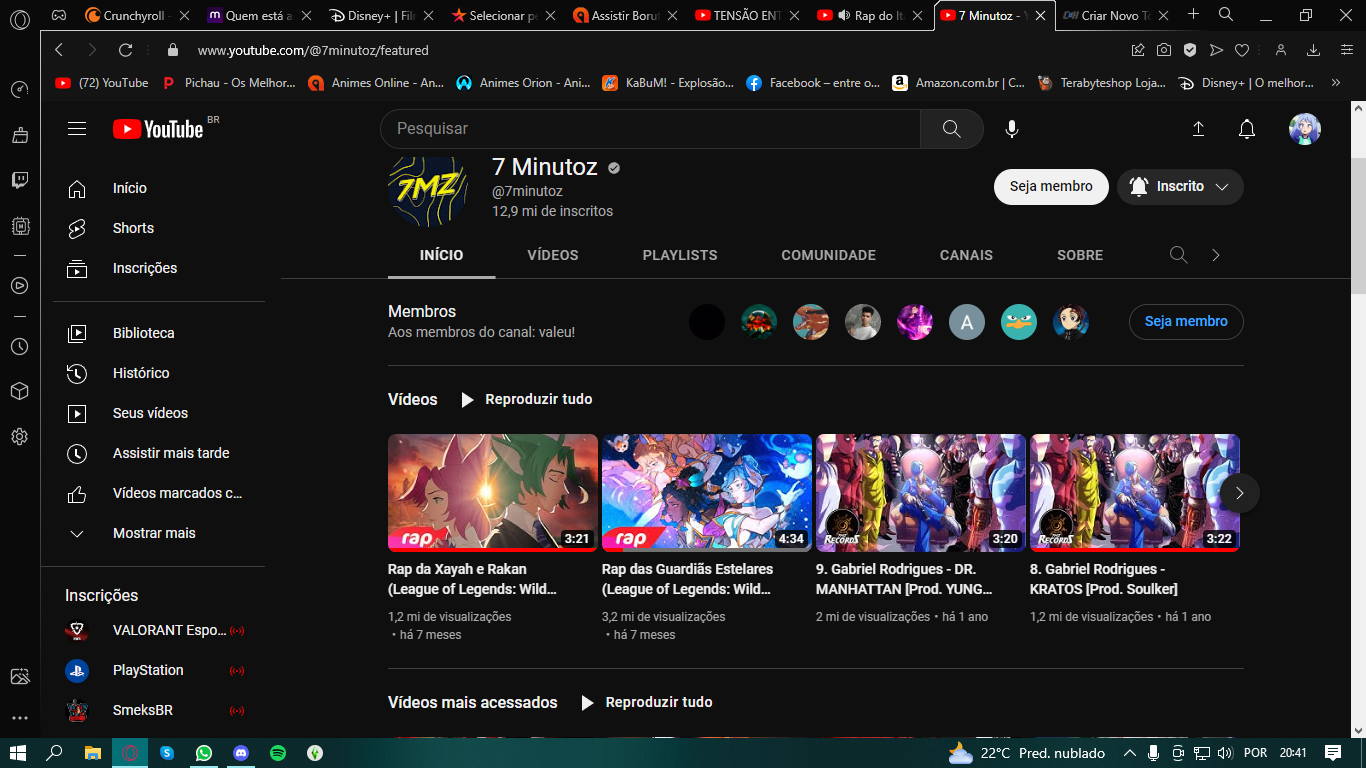Open Rap das Guardiãs Estelares thumbnail
Image resolution: width=1366 pixels, height=768 pixels.
point(707,493)
